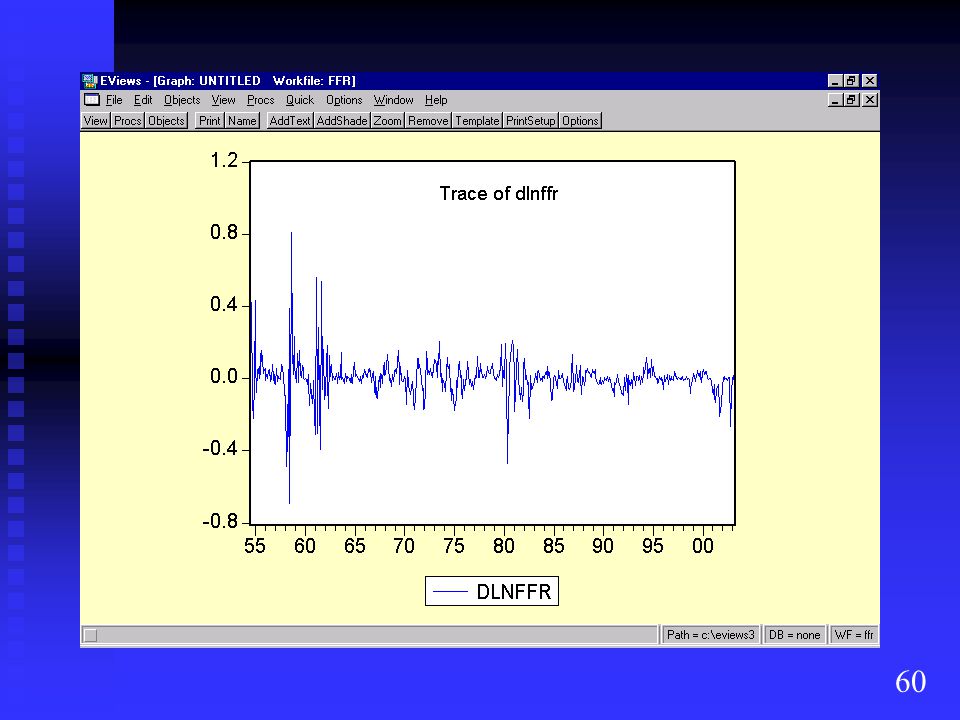Click the AddText toolbar button
The width and height of the screenshot is (960, 720).
[x=290, y=121]
